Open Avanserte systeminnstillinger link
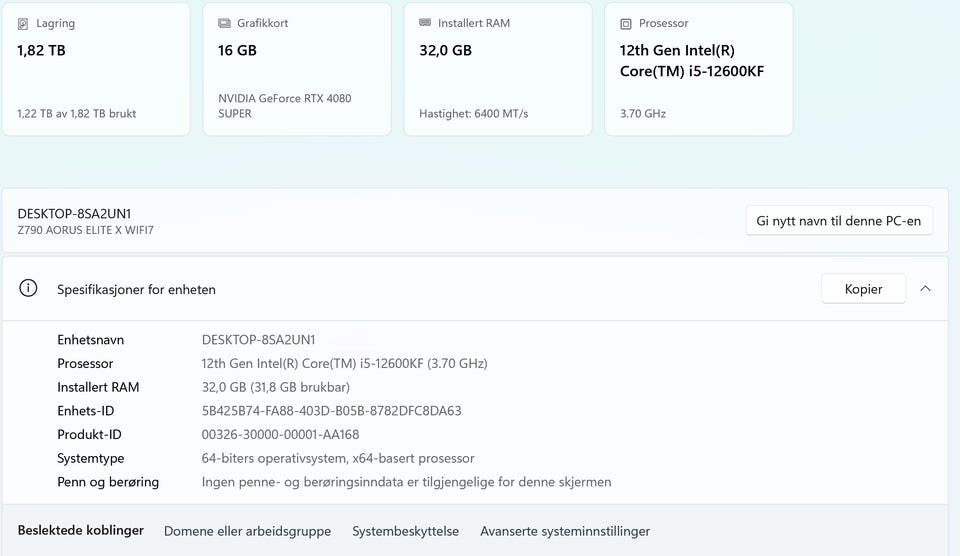 pyautogui.click(x=565, y=531)
